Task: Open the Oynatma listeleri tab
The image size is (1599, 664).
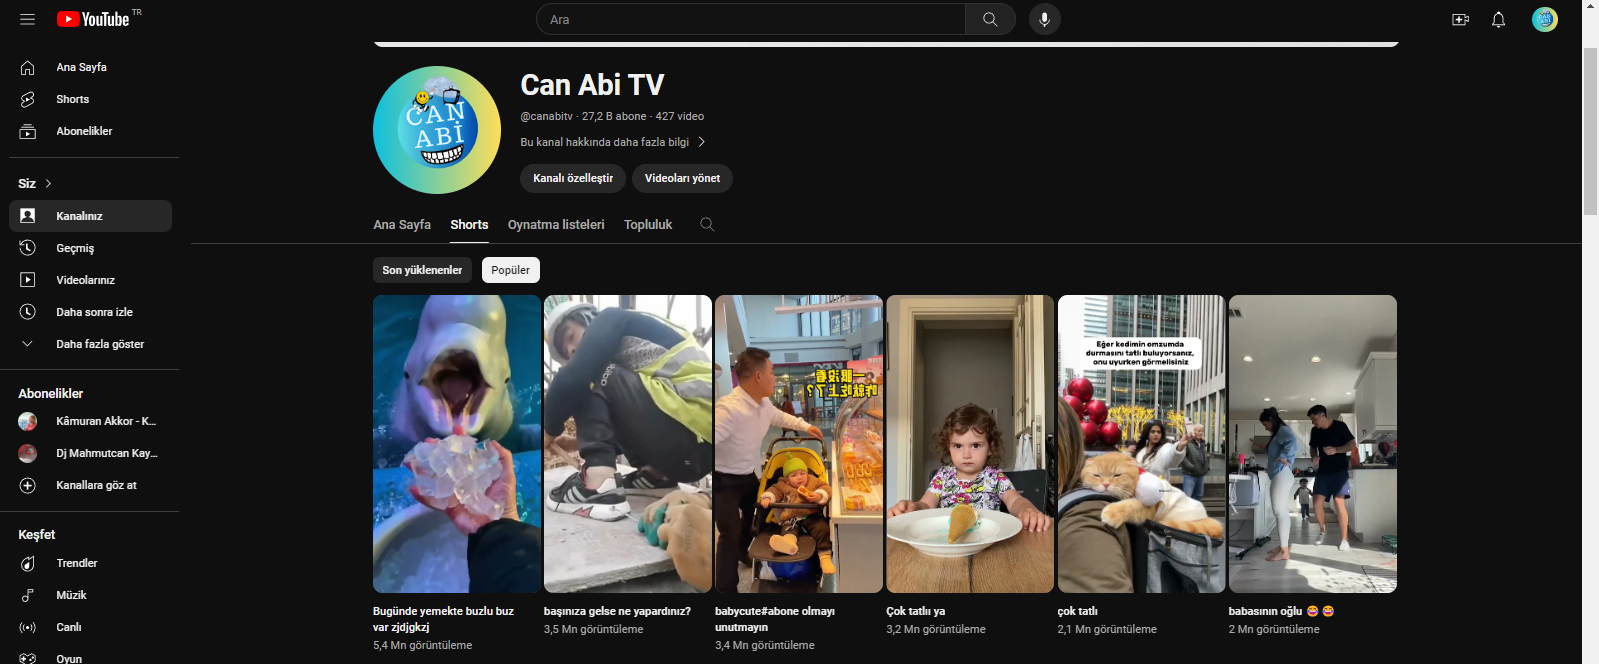Action: click(556, 224)
